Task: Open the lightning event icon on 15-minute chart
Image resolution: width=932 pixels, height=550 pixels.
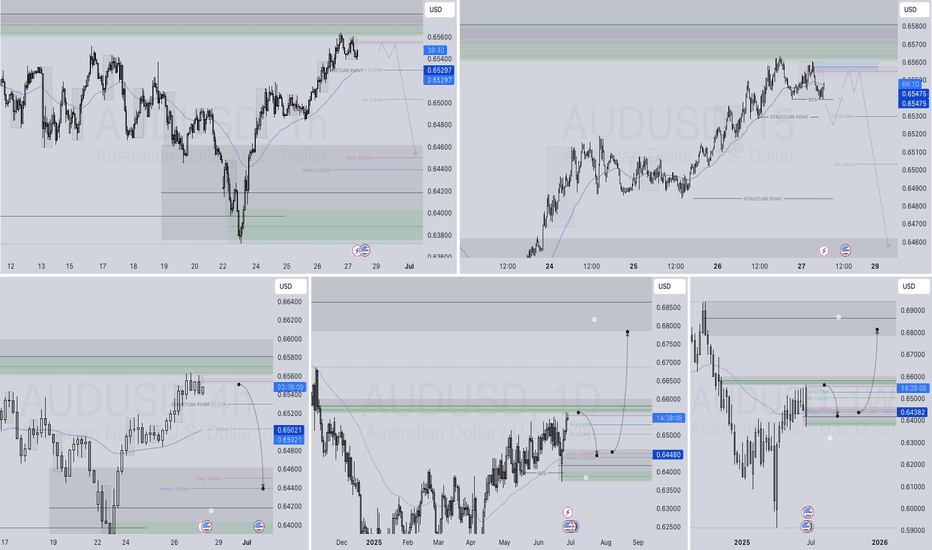Action: [x=824, y=250]
